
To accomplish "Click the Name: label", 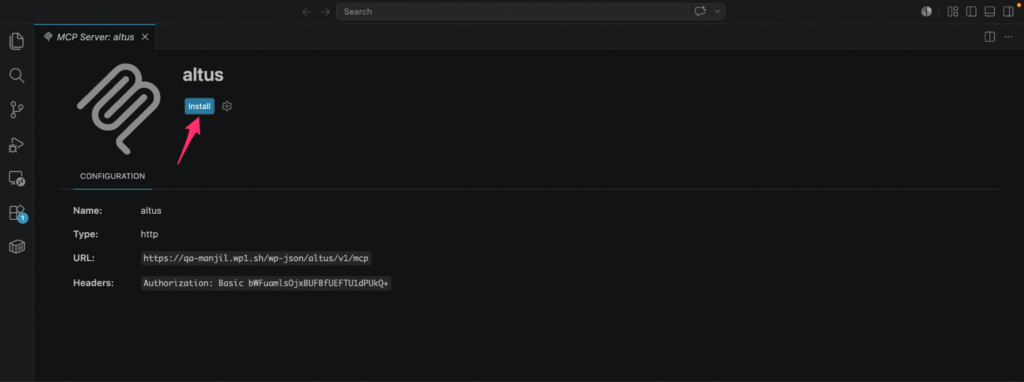I will [87, 211].
